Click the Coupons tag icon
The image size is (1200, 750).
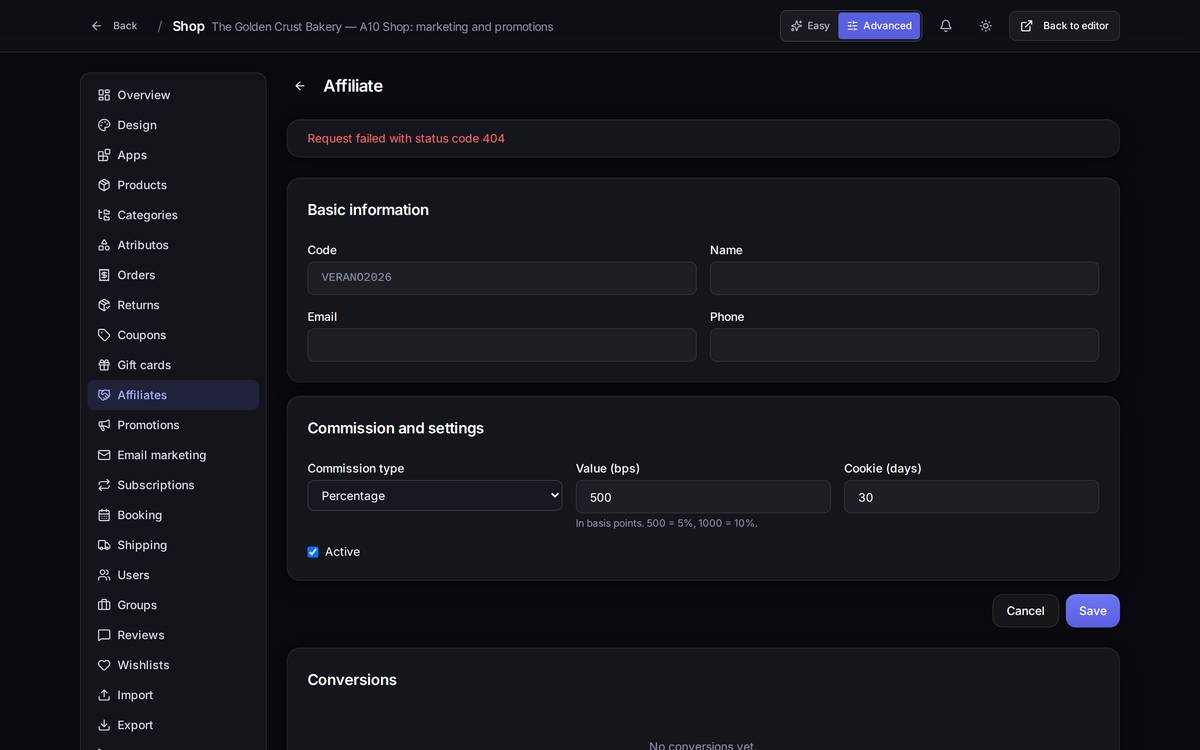click(104, 335)
